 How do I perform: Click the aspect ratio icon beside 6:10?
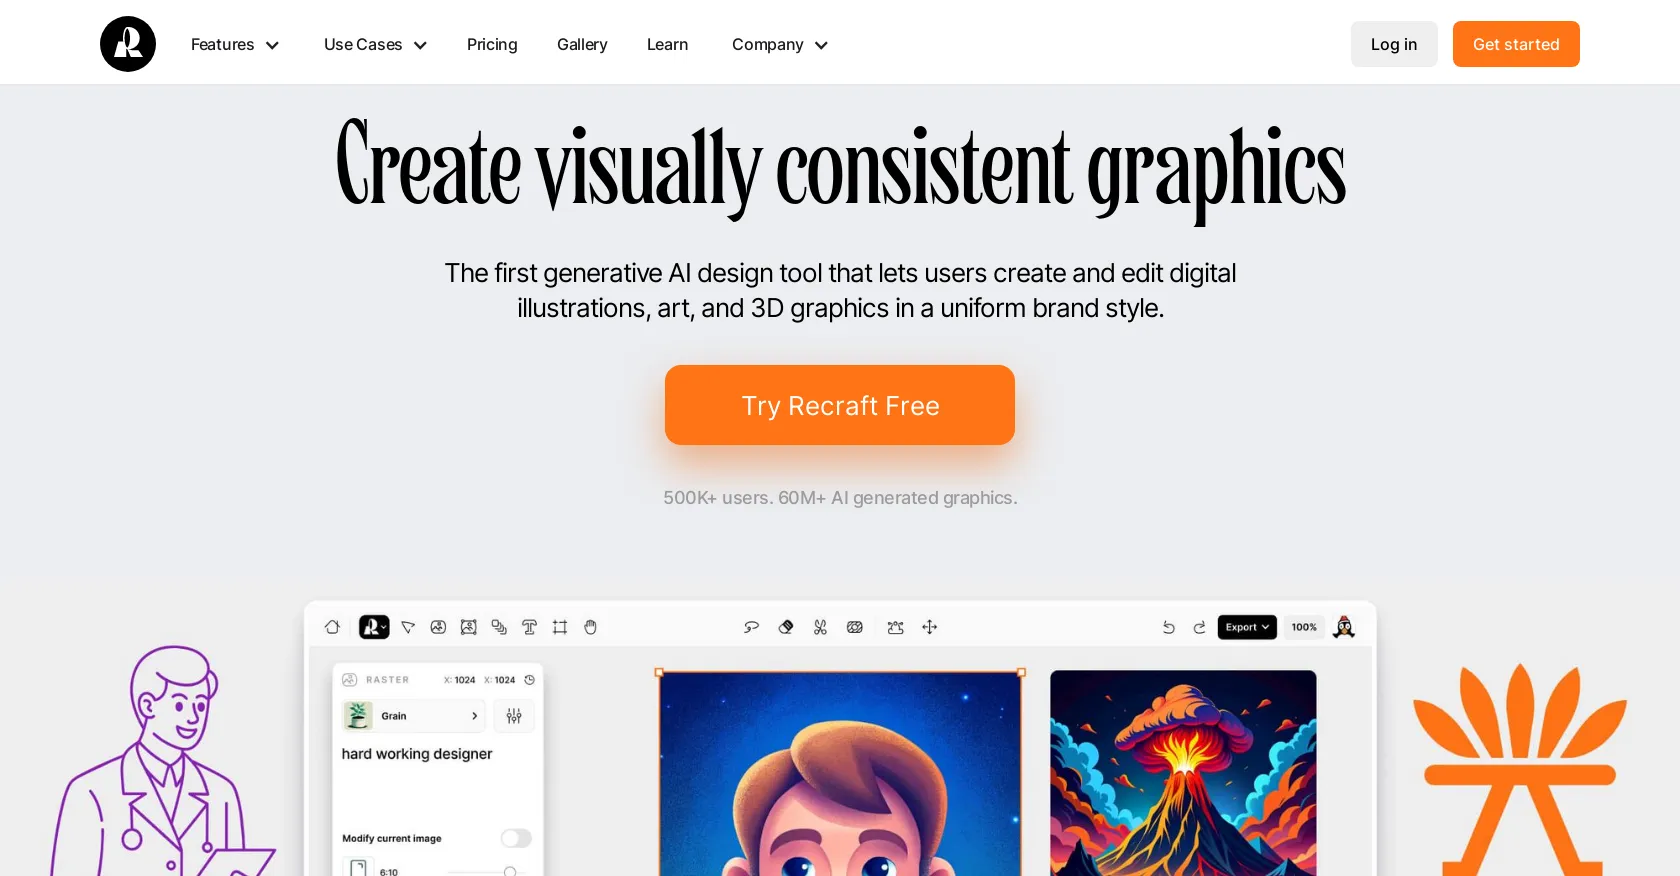pyautogui.click(x=359, y=869)
